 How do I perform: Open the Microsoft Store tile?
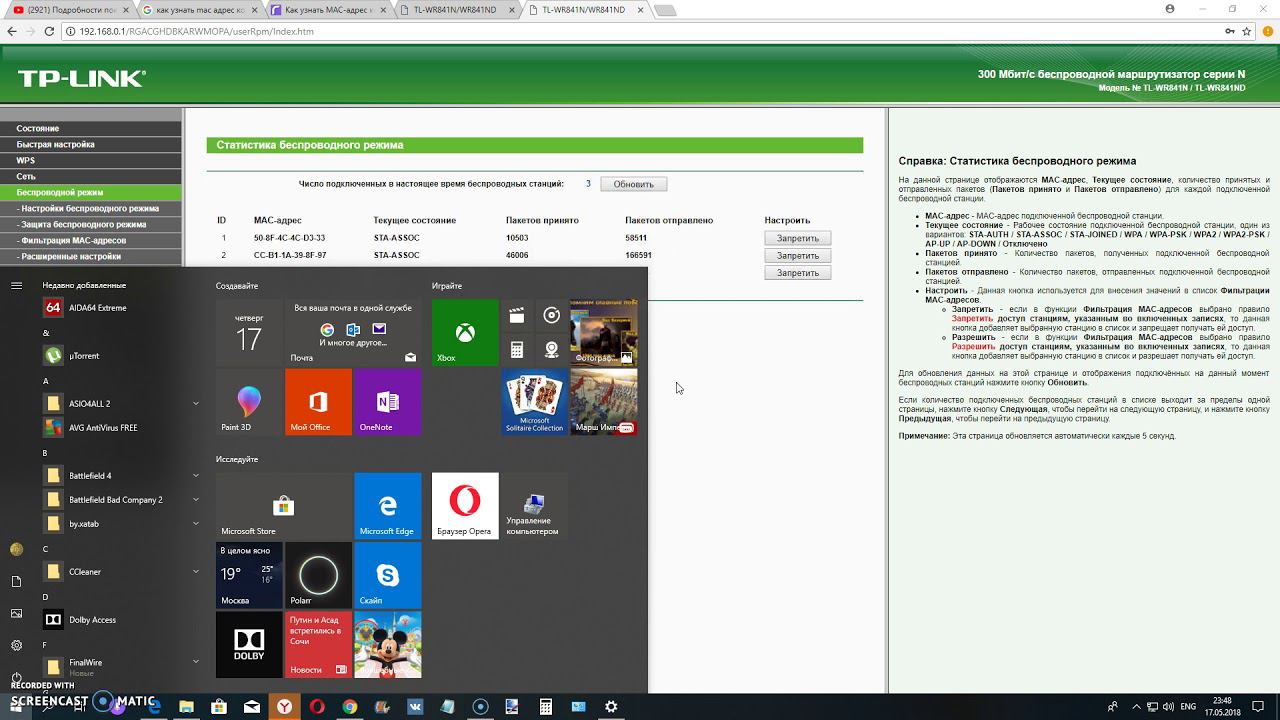pyautogui.click(x=284, y=506)
